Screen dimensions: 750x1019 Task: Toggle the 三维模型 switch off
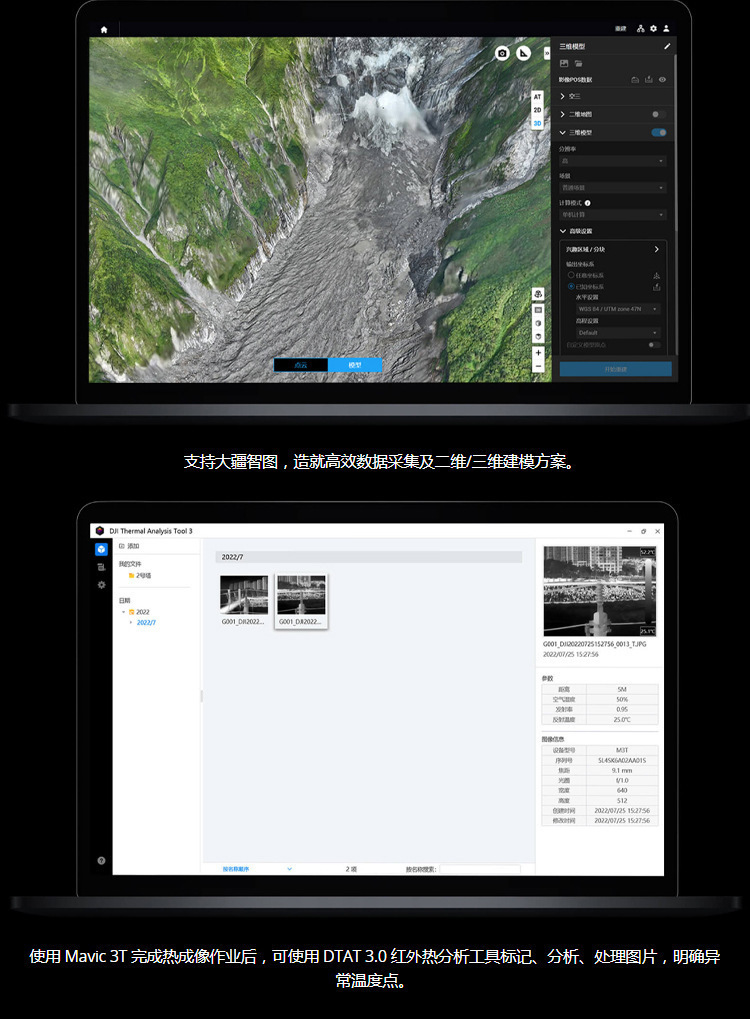coord(658,133)
